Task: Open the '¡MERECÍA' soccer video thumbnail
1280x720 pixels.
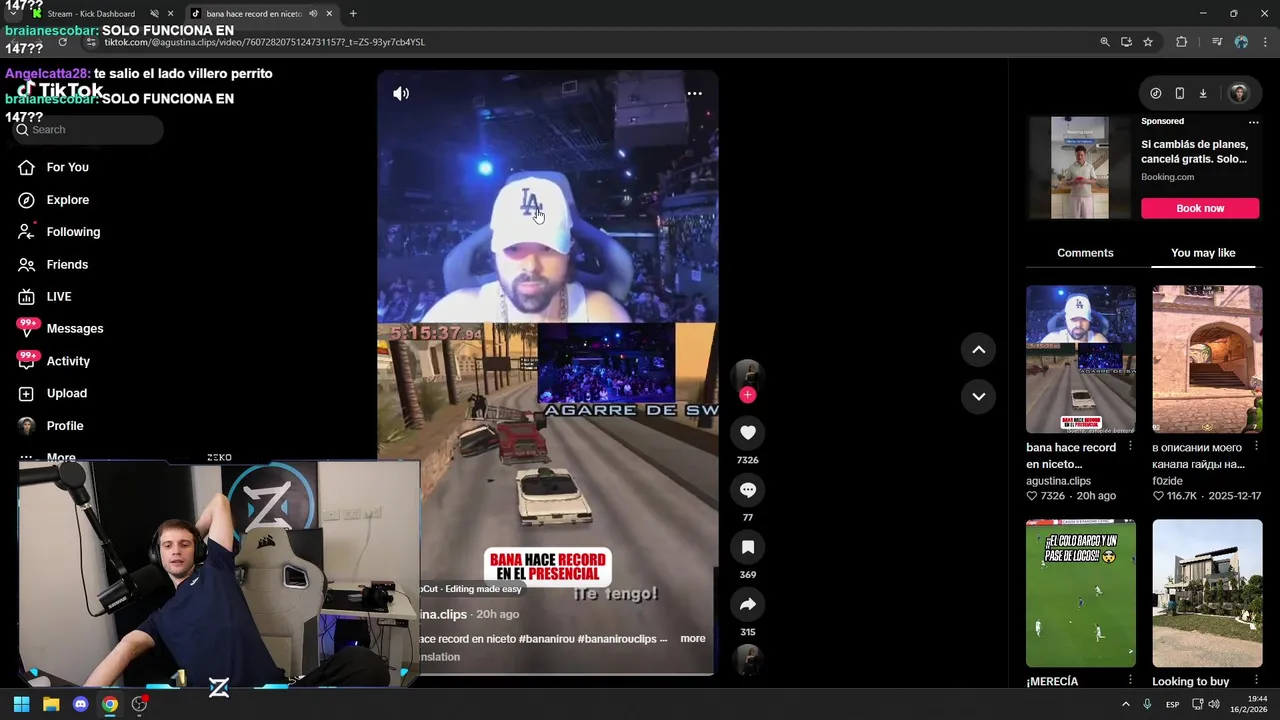Action: [x=1081, y=593]
